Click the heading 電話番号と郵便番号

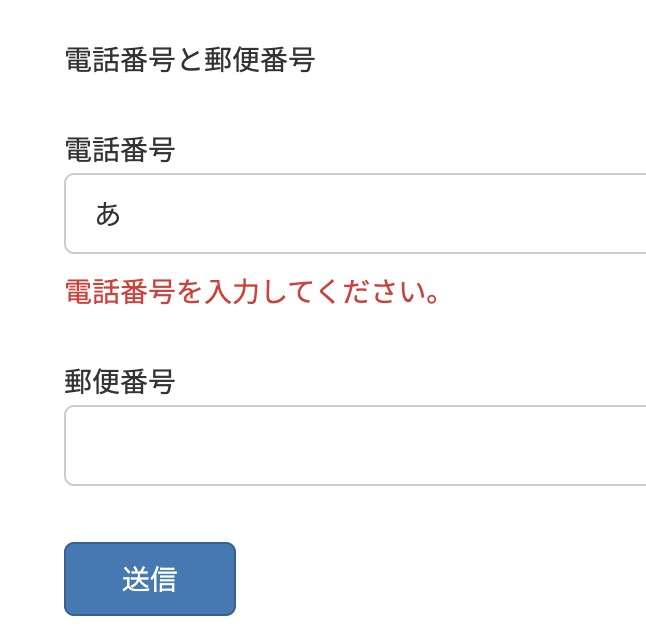point(190,60)
